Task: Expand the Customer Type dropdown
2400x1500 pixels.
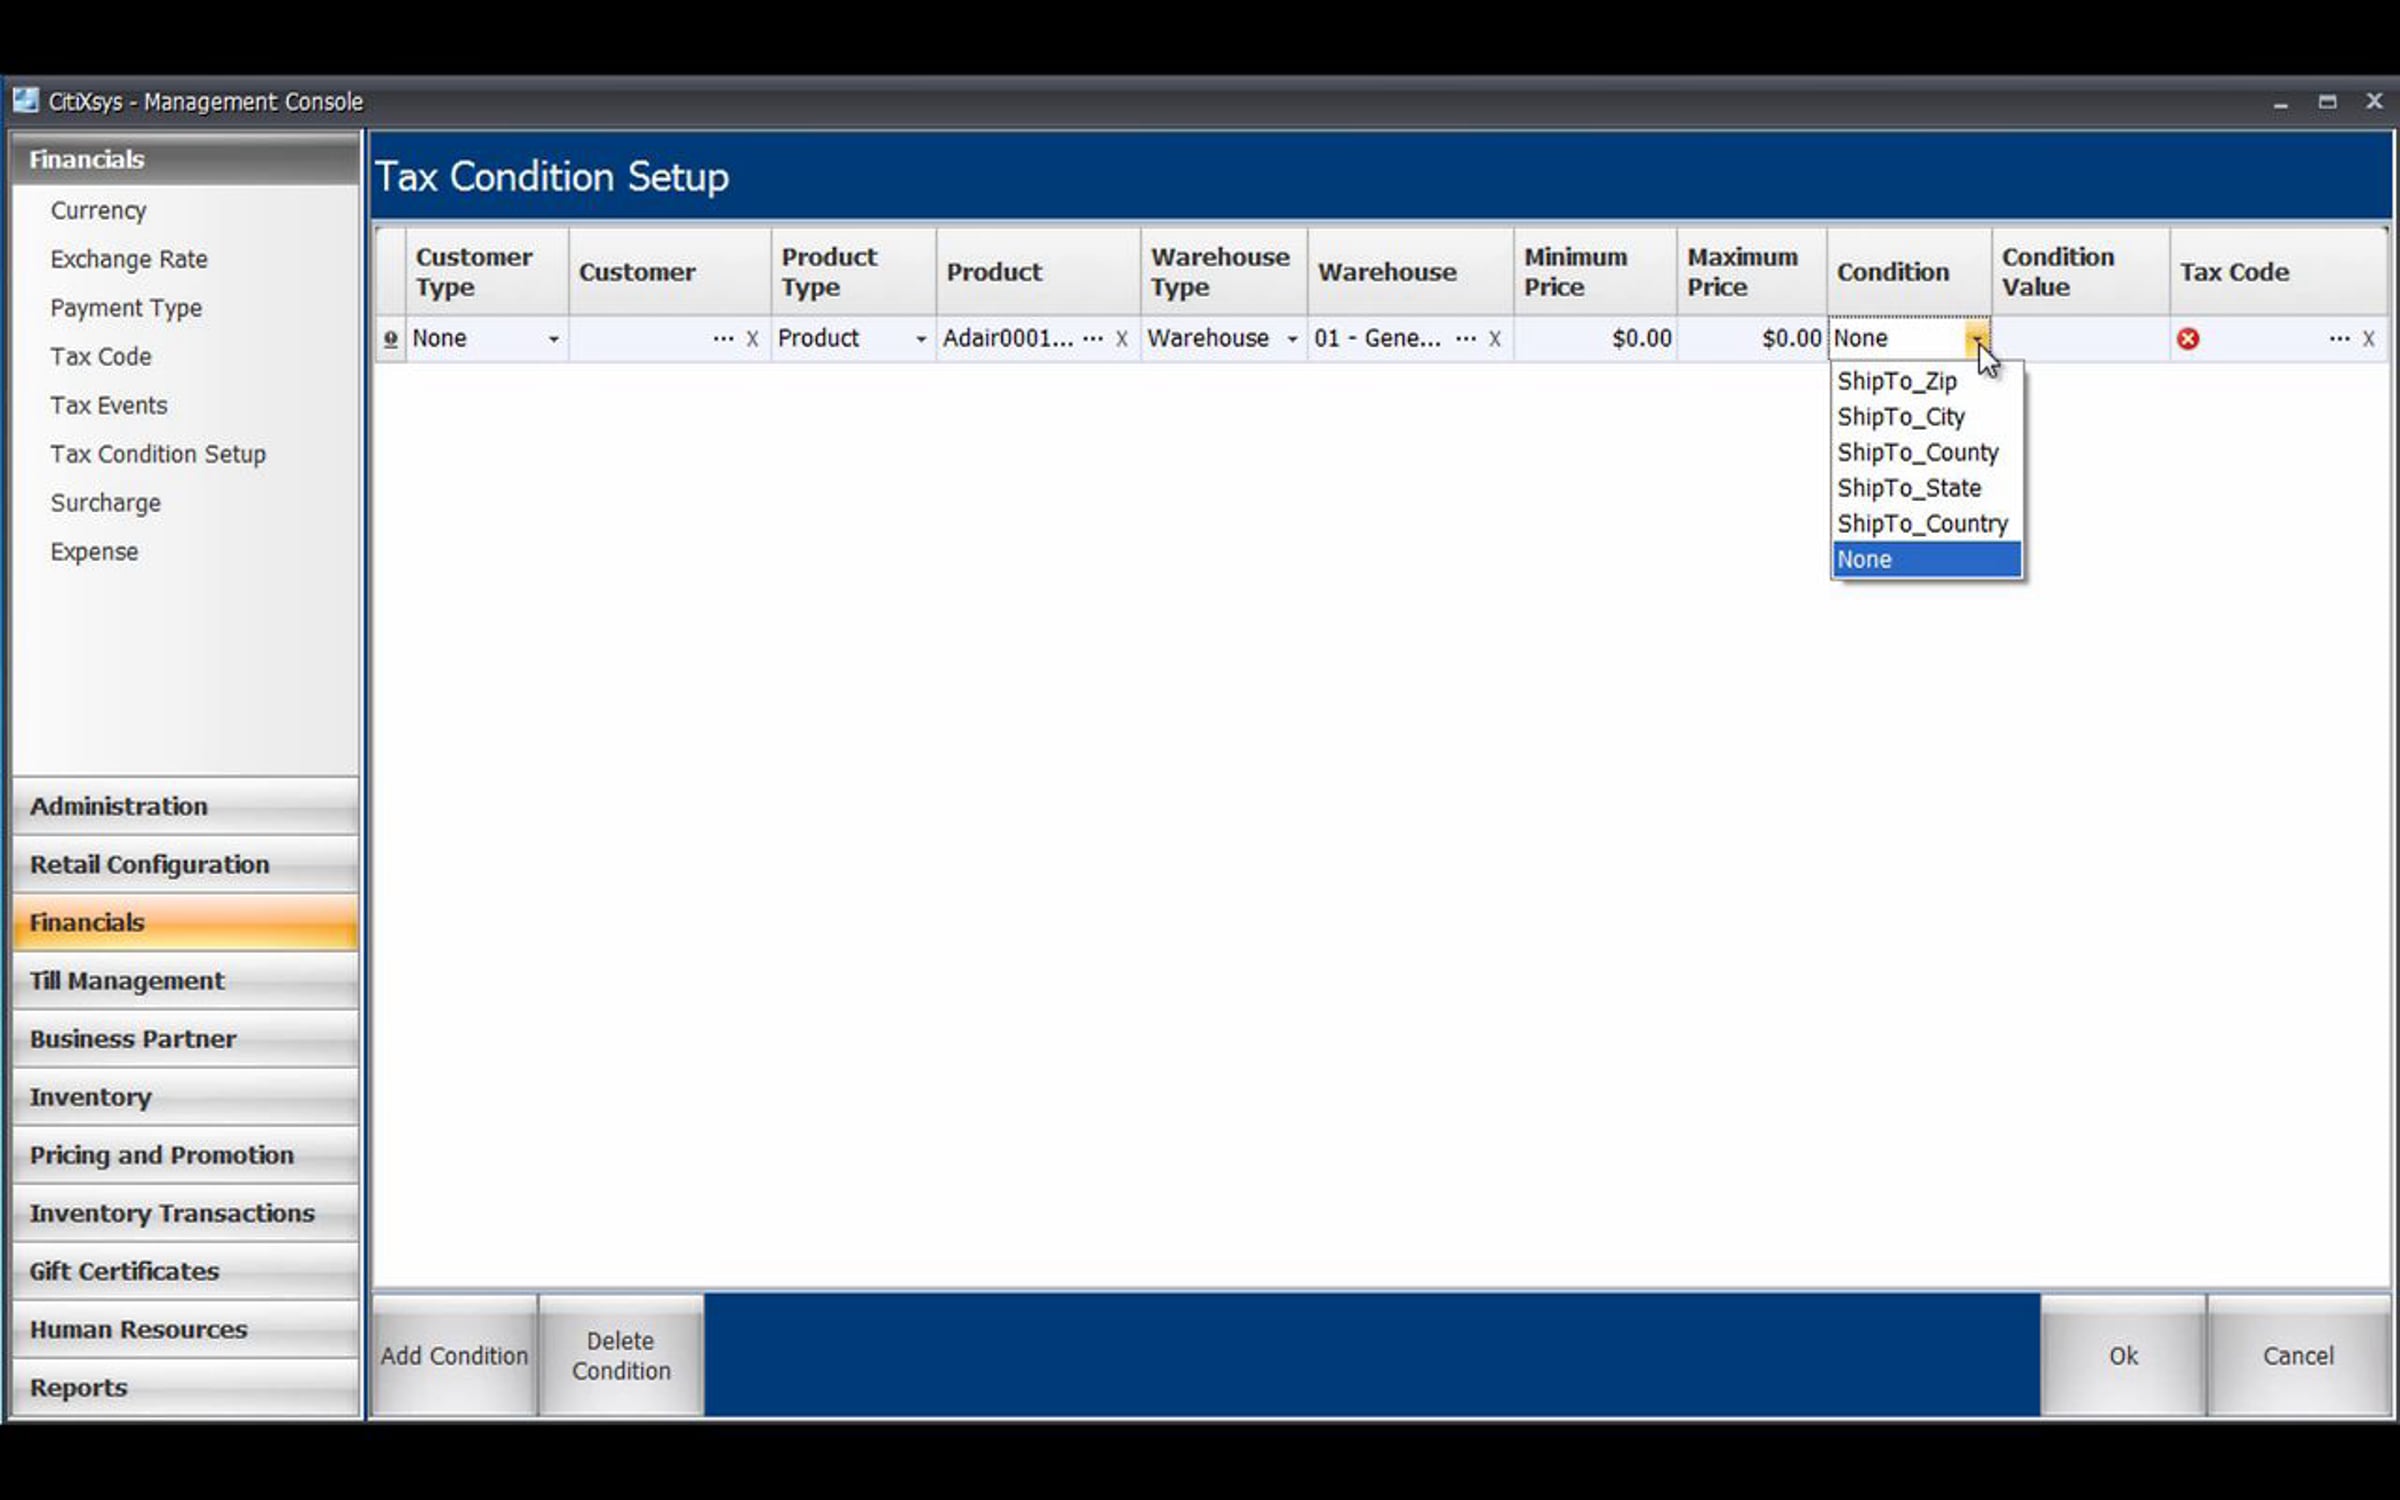Action: tap(553, 339)
